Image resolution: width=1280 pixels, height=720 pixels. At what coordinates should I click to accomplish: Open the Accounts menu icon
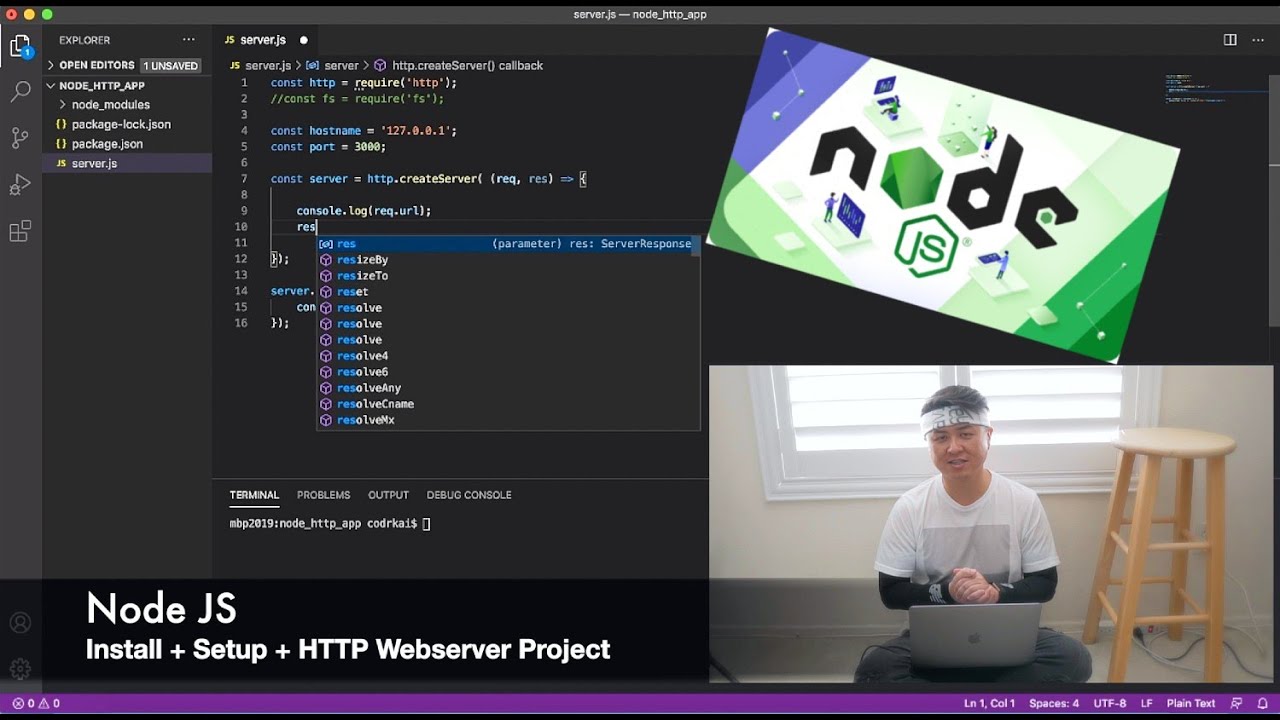pos(20,623)
